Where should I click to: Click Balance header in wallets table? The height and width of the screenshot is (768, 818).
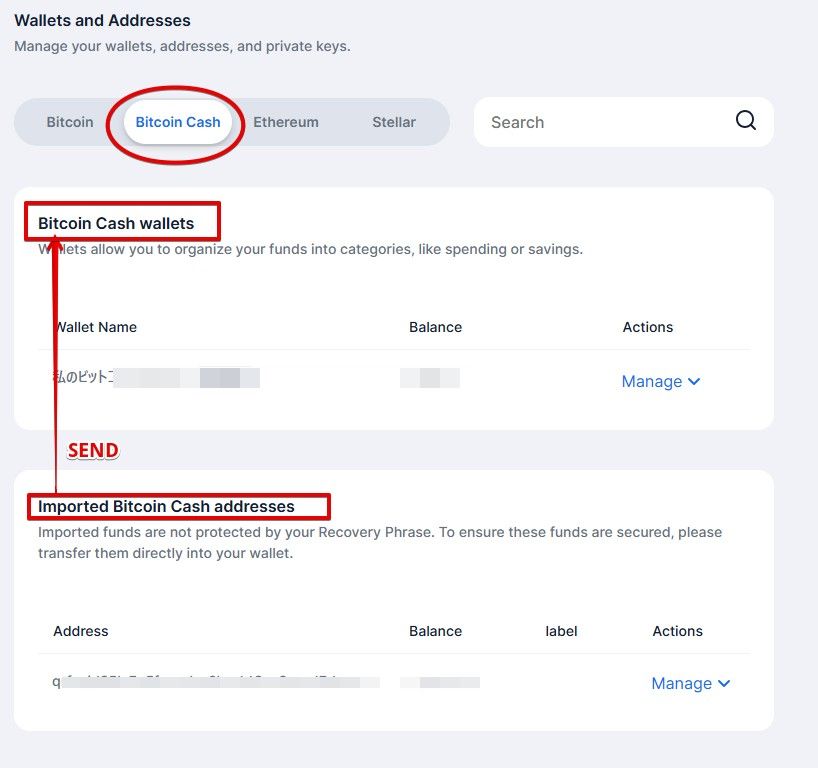[x=436, y=327]
